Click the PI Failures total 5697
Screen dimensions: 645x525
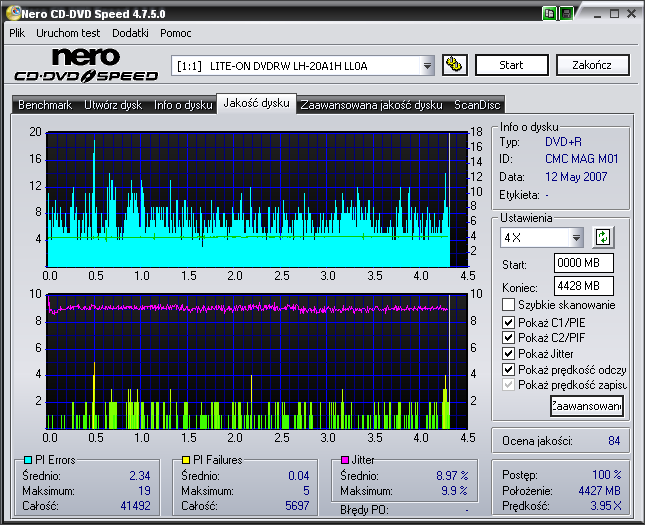297,506
